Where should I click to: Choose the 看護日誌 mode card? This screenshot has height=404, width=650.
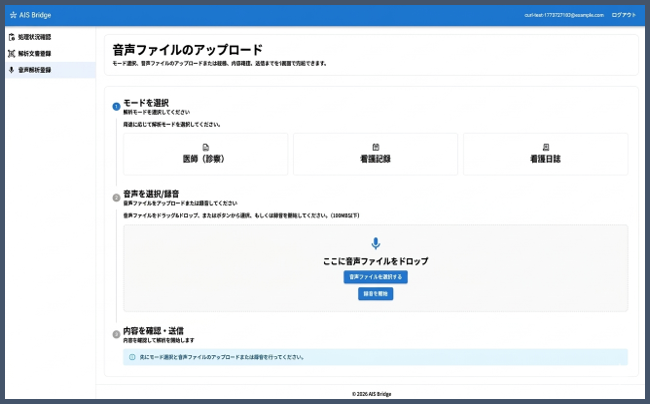[x=545, y=154]
